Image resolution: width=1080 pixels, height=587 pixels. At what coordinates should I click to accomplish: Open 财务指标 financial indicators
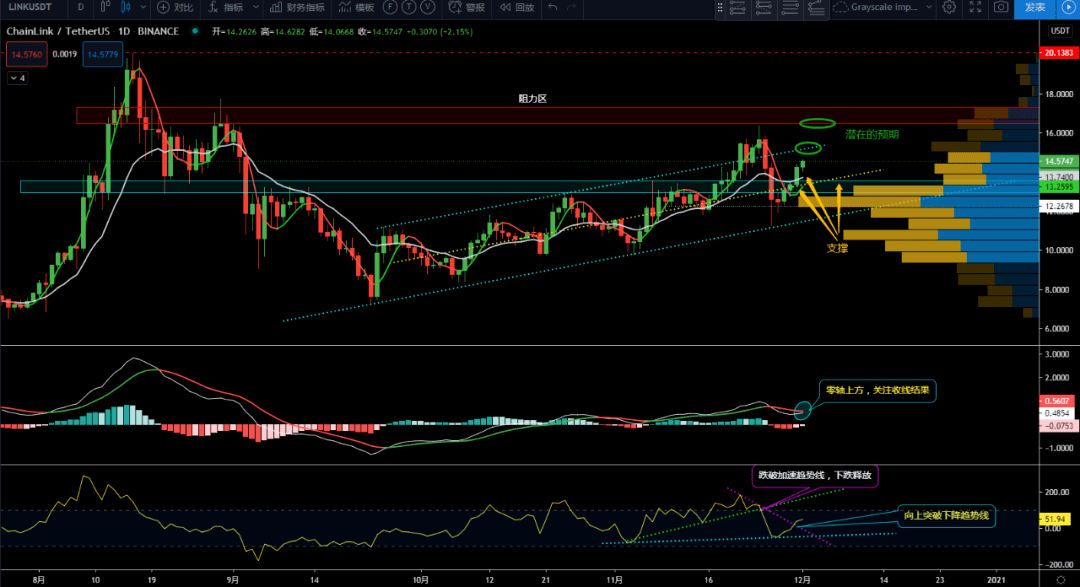298,7
